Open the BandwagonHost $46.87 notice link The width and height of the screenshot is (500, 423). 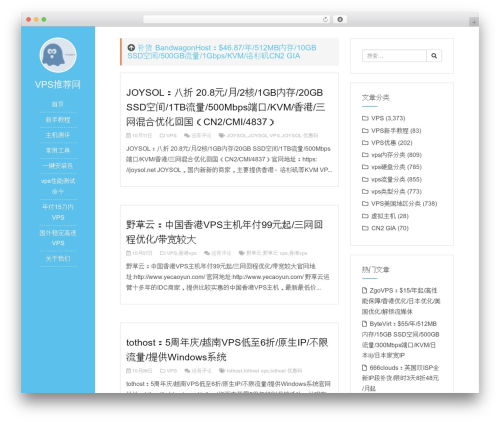point(222,52)
